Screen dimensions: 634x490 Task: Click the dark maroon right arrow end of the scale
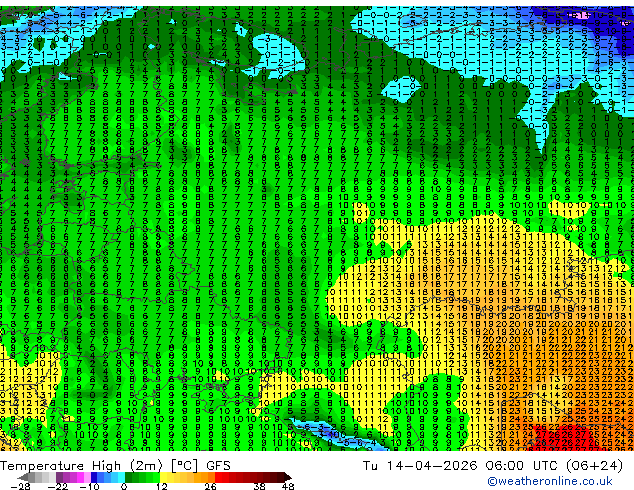coord(287,477)
